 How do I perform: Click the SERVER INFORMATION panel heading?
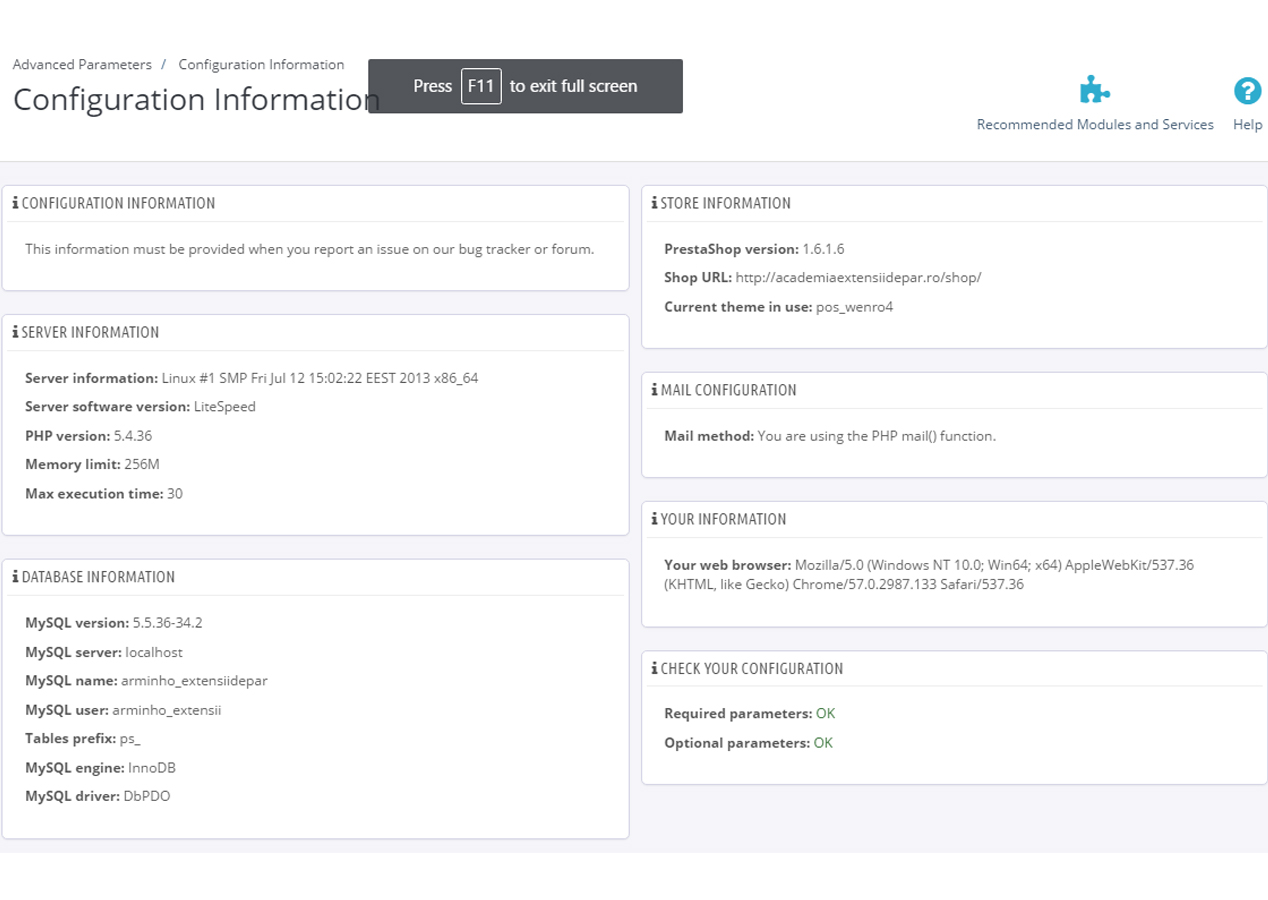coord(90,332)
